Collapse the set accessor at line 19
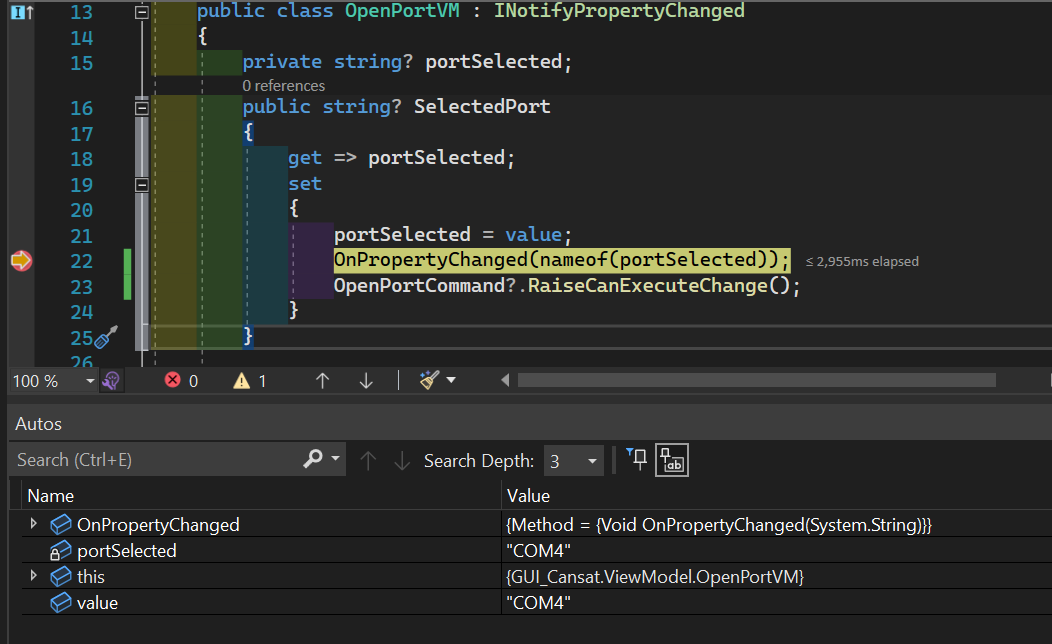Image resolution: width=1052 pixels, height=644 pixels. 142,184
